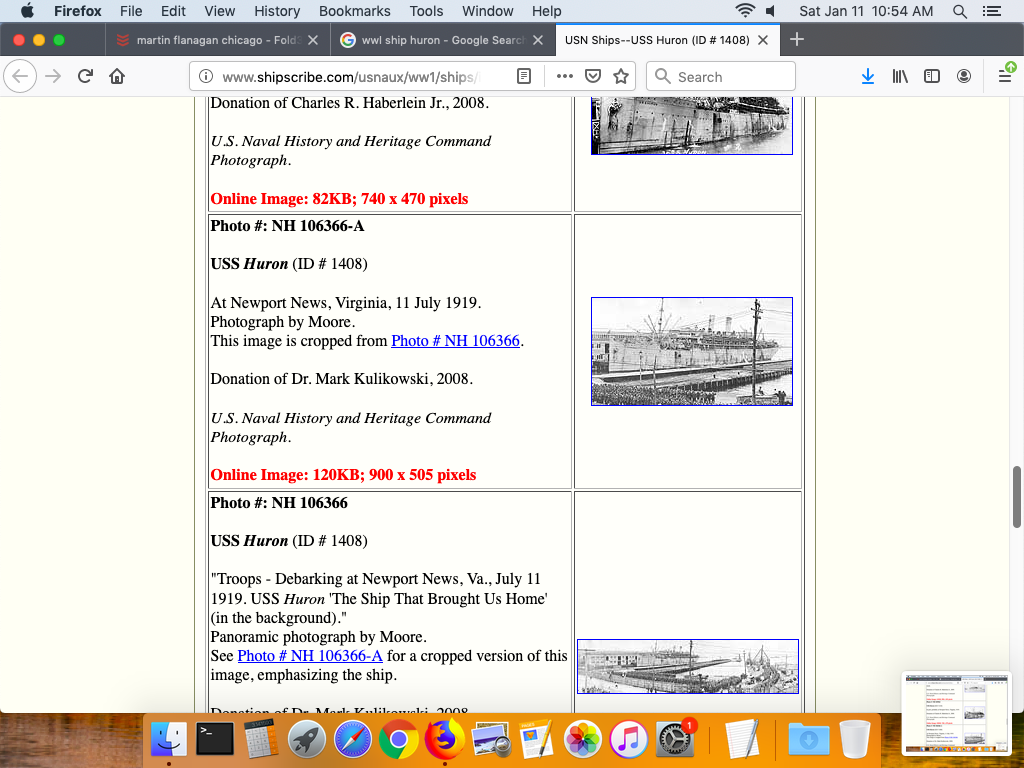Viewport: 1024px width, 768px height.
Task: Save page to Pocket
Action: 593,76
